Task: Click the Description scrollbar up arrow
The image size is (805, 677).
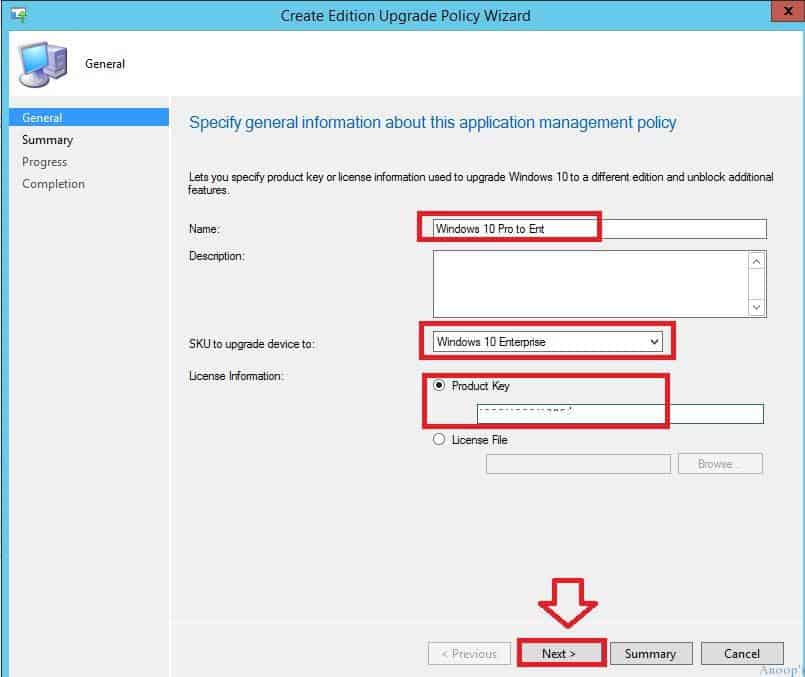Action: 757,261
